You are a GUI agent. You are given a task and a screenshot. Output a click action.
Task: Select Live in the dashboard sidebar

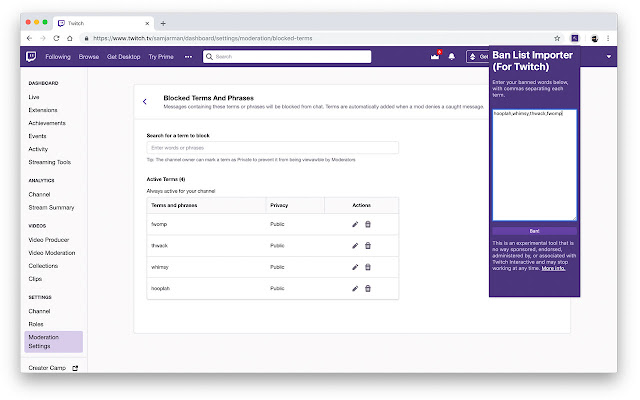pyautogui.click(x=34, y=97)
